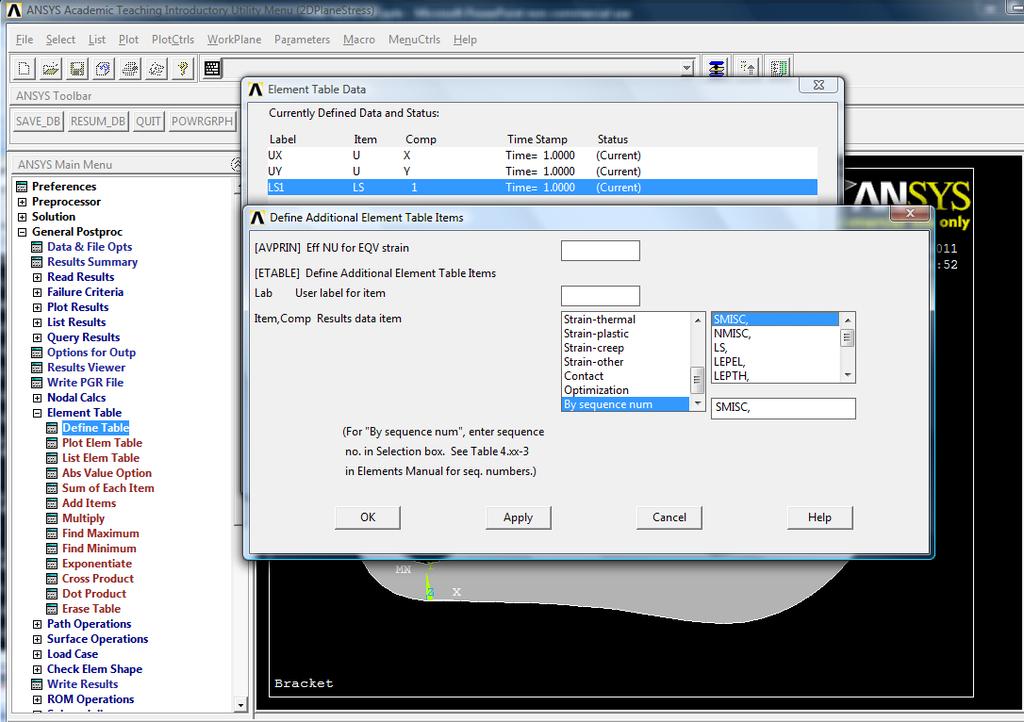1024x722 pixels.
Task: Collapse the General Postproc node
Action: tap(22, 232)
